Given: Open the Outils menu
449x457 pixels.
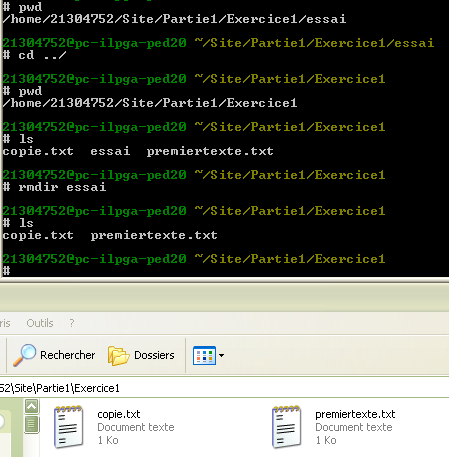Looking at the screenshot, I should (x=40, y=323).
